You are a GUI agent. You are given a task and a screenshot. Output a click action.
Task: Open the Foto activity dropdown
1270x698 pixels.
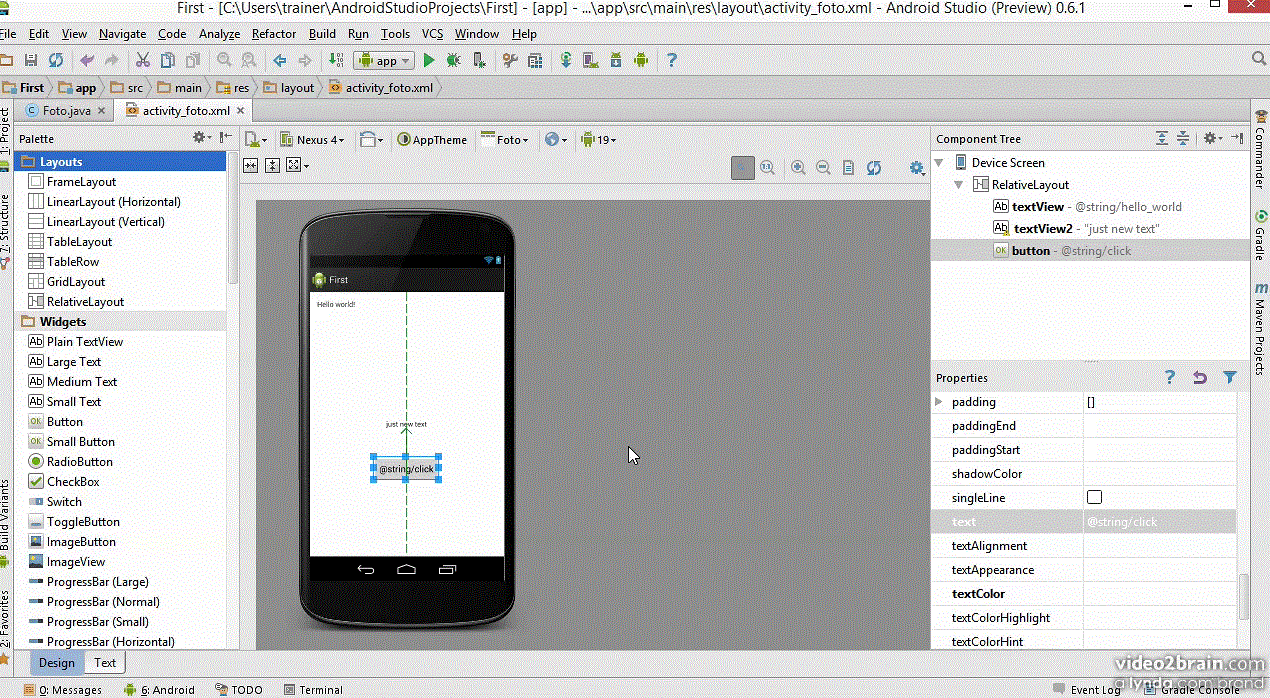coord(505,139)
